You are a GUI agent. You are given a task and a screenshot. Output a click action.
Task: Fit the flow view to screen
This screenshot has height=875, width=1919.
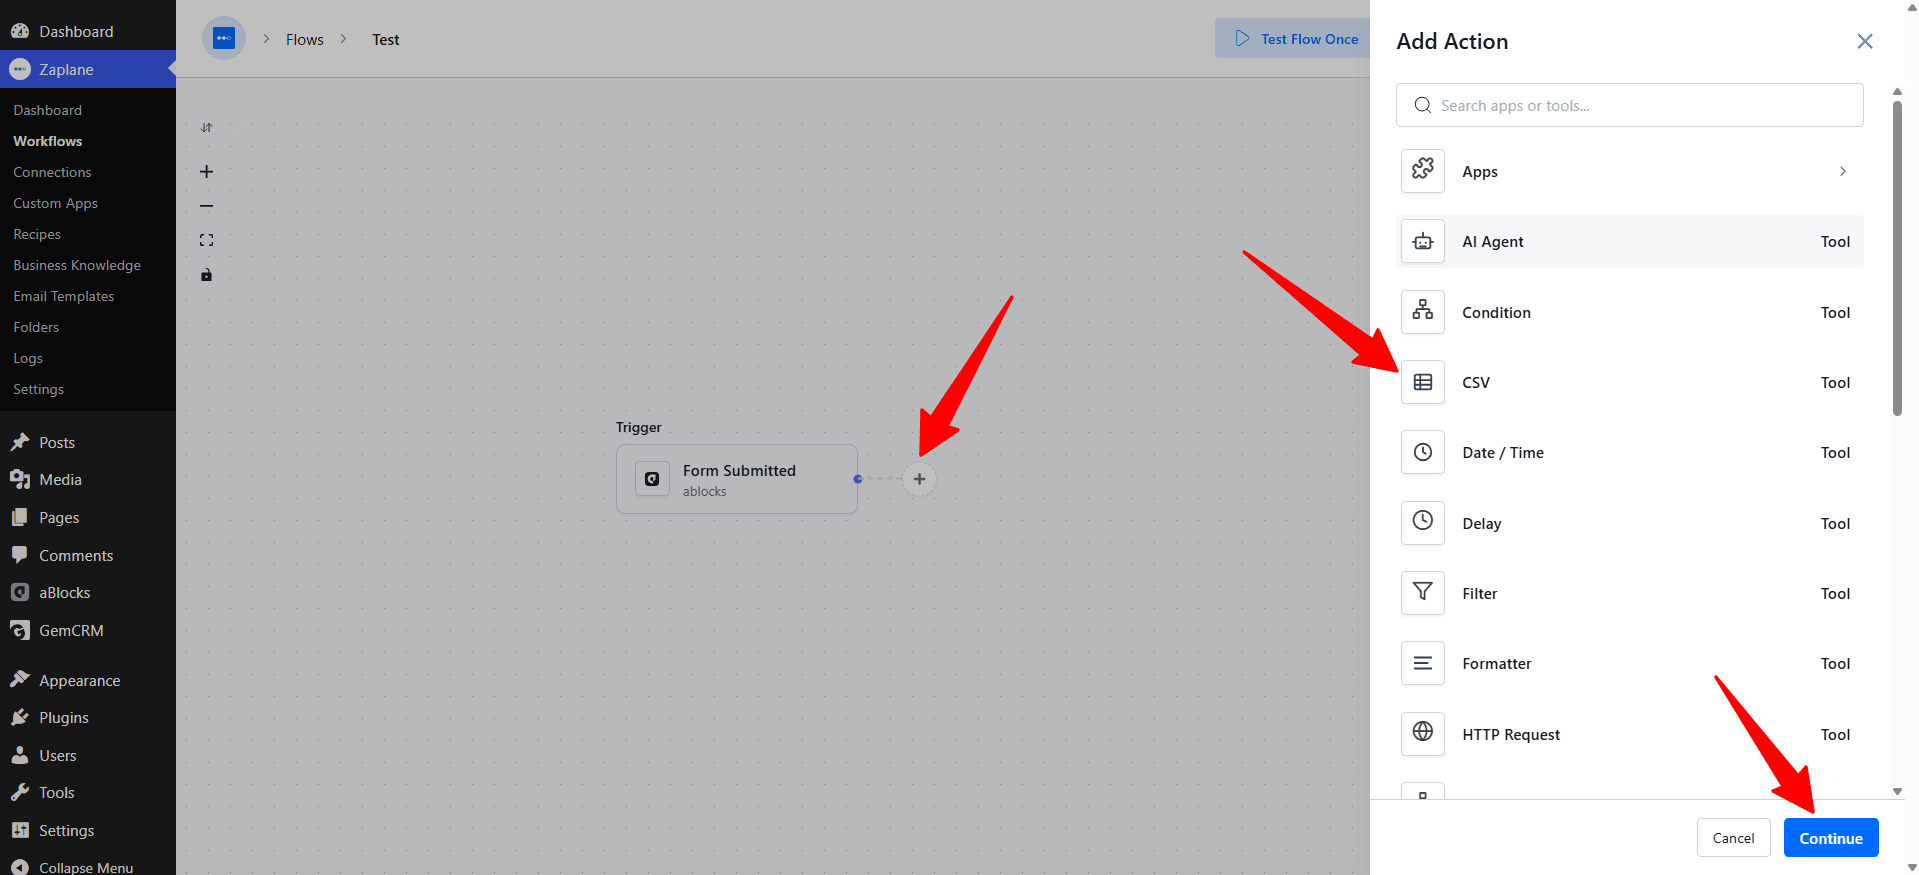pos(206,240)
